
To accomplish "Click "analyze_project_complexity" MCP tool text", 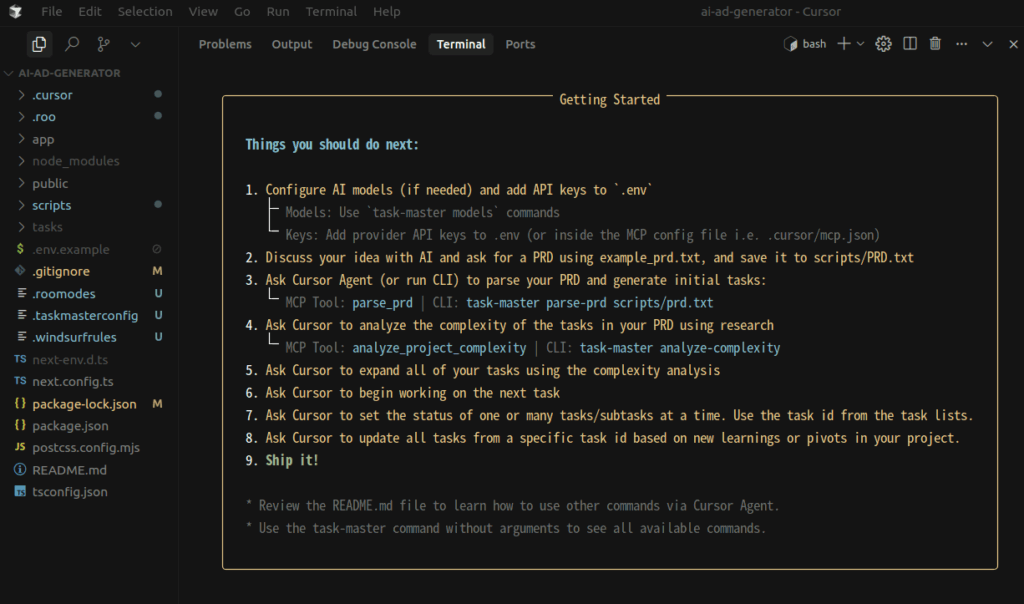I will point(440,348).
